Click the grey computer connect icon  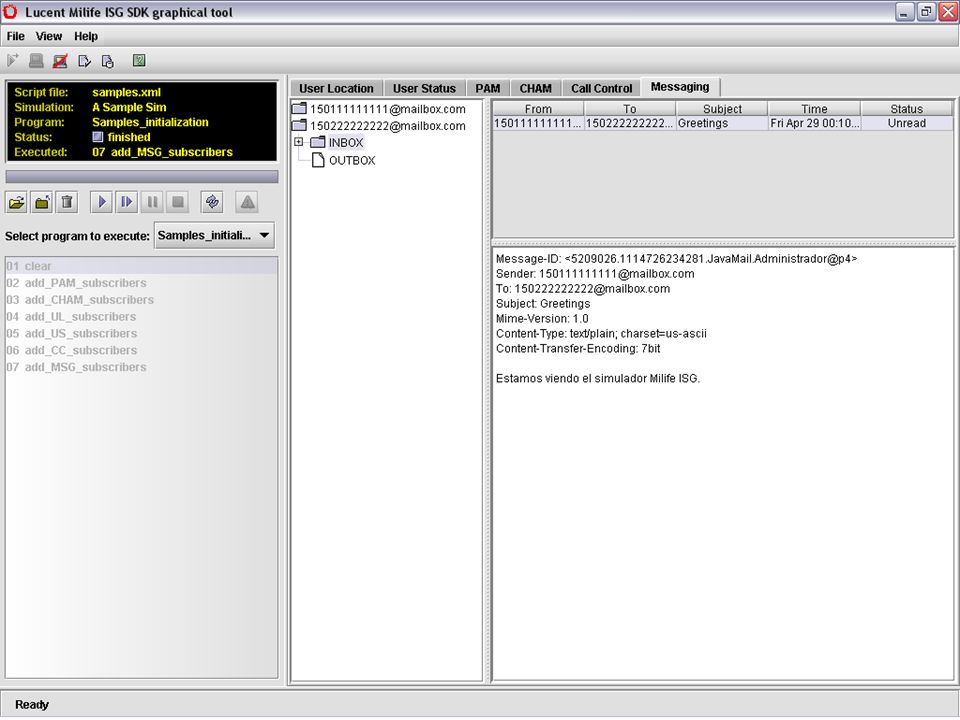[x=36, y=60]
